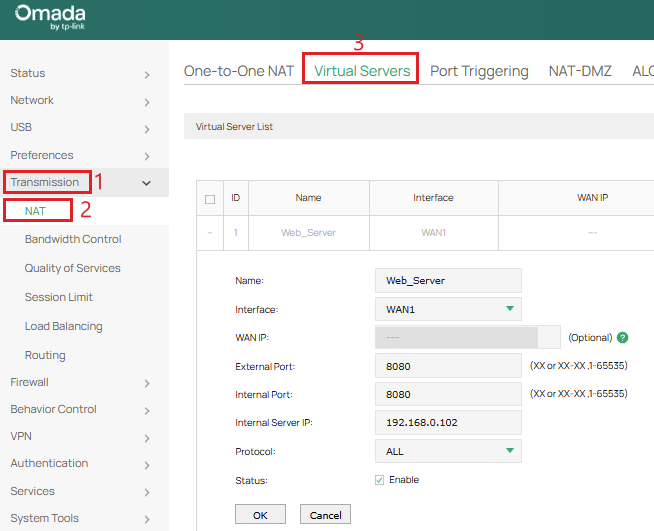Image resolution: width=654 pixels, height=531 pixels.
Task: Open Quality of Services submenu item
Action: [x=73, y=268]
